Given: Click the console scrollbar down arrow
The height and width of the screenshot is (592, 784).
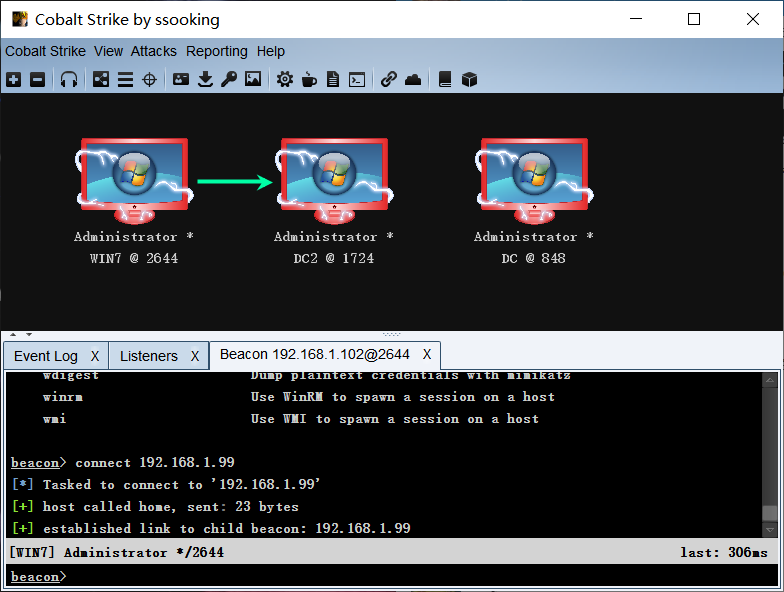Looking at the screenshot, I should tap(770, 529).
